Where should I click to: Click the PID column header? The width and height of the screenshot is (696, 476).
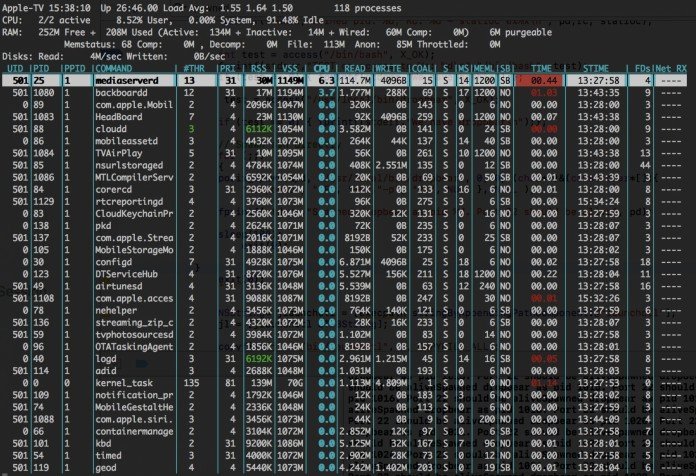(41, 68)
